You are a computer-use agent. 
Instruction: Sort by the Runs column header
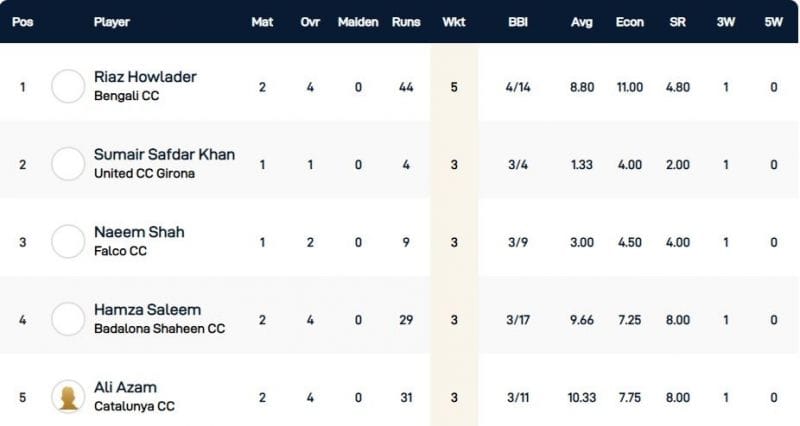click(405, 22)
